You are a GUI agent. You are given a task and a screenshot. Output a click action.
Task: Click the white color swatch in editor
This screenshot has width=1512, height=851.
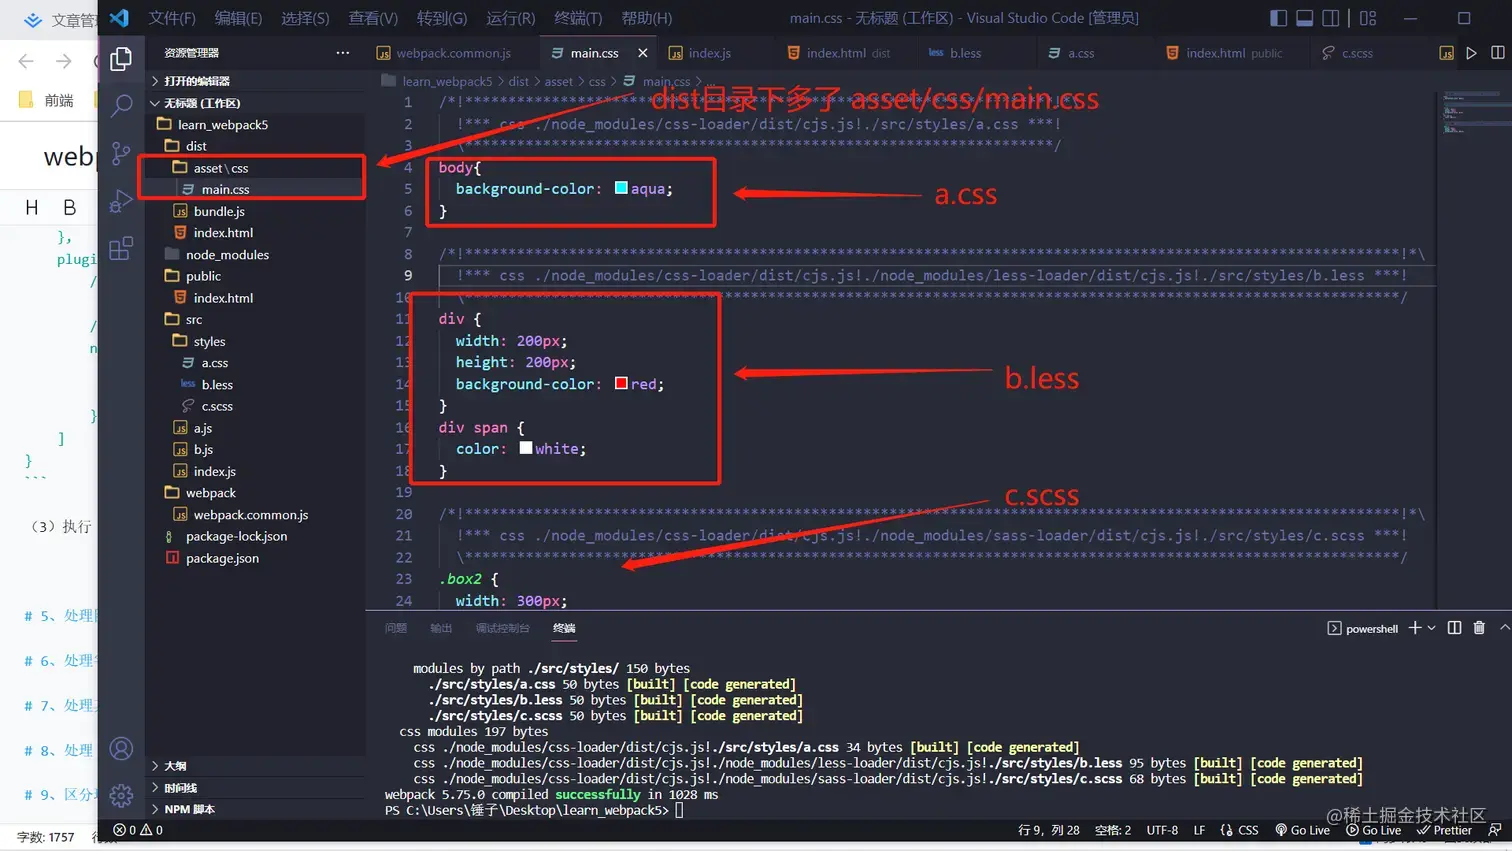tap(526, 448)
